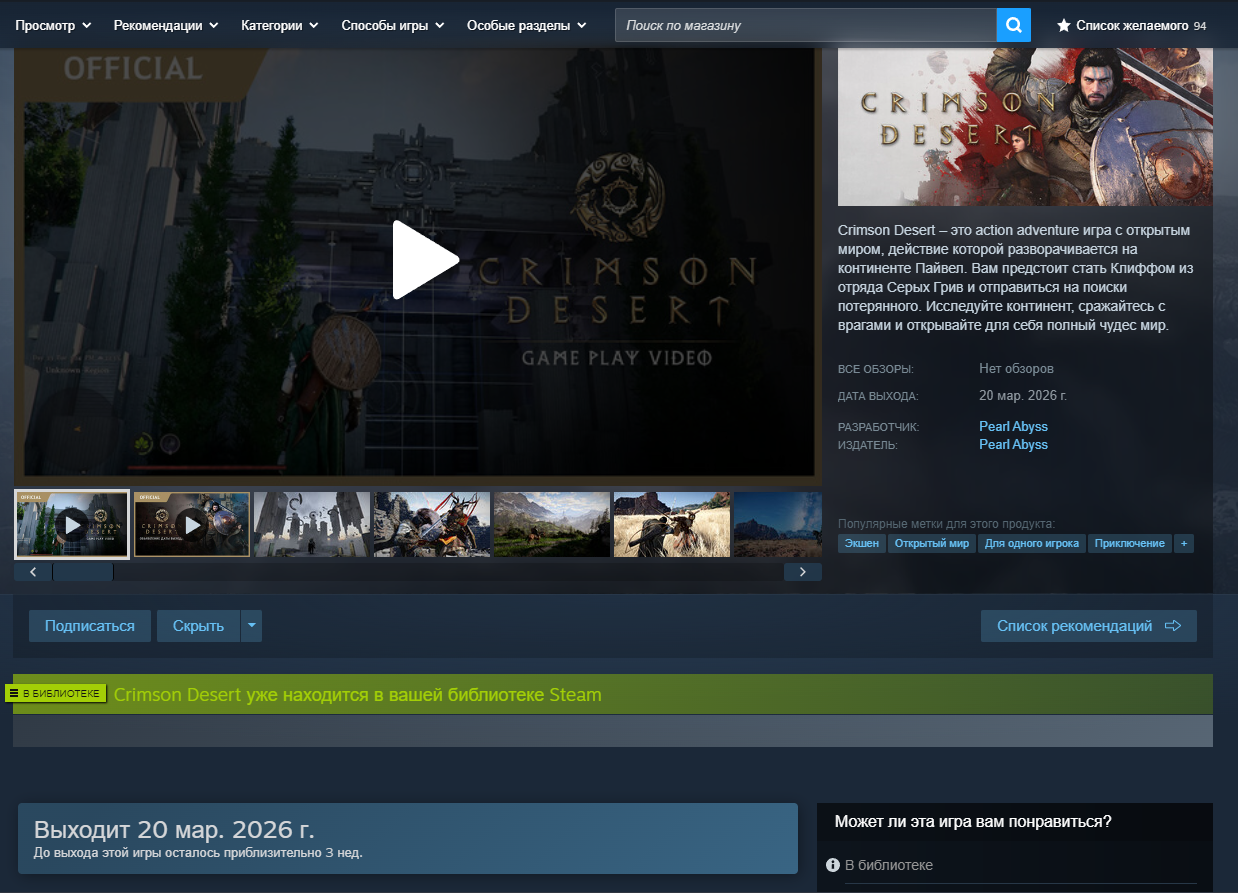Viewport: 1238px width, 893px height.
Task: Click the info icon next to В библиотеке
Action: tap(833, 865)
